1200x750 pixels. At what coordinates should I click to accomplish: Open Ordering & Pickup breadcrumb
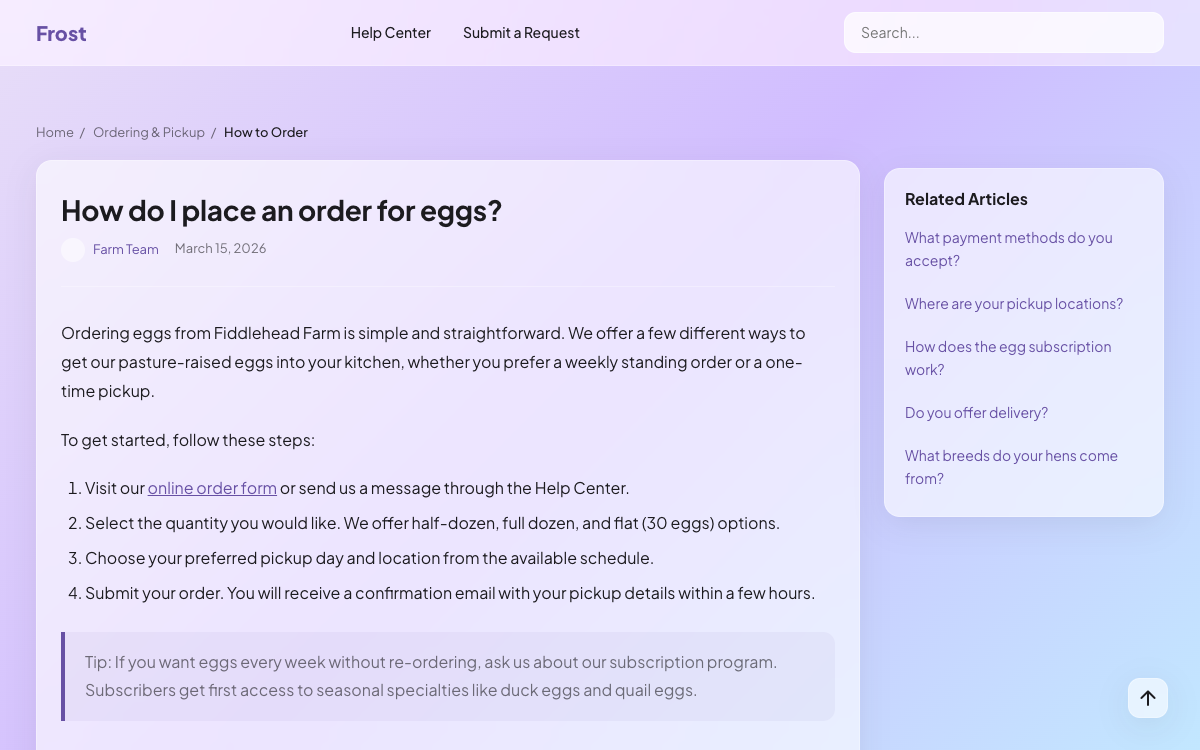(149, 132)
